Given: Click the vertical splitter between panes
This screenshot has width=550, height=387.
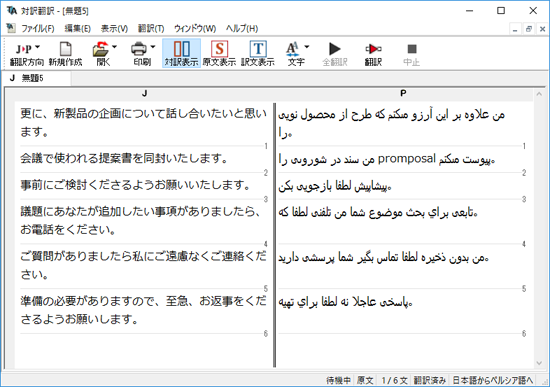Looking at the screenshot, I should click(x=275, y=235).
